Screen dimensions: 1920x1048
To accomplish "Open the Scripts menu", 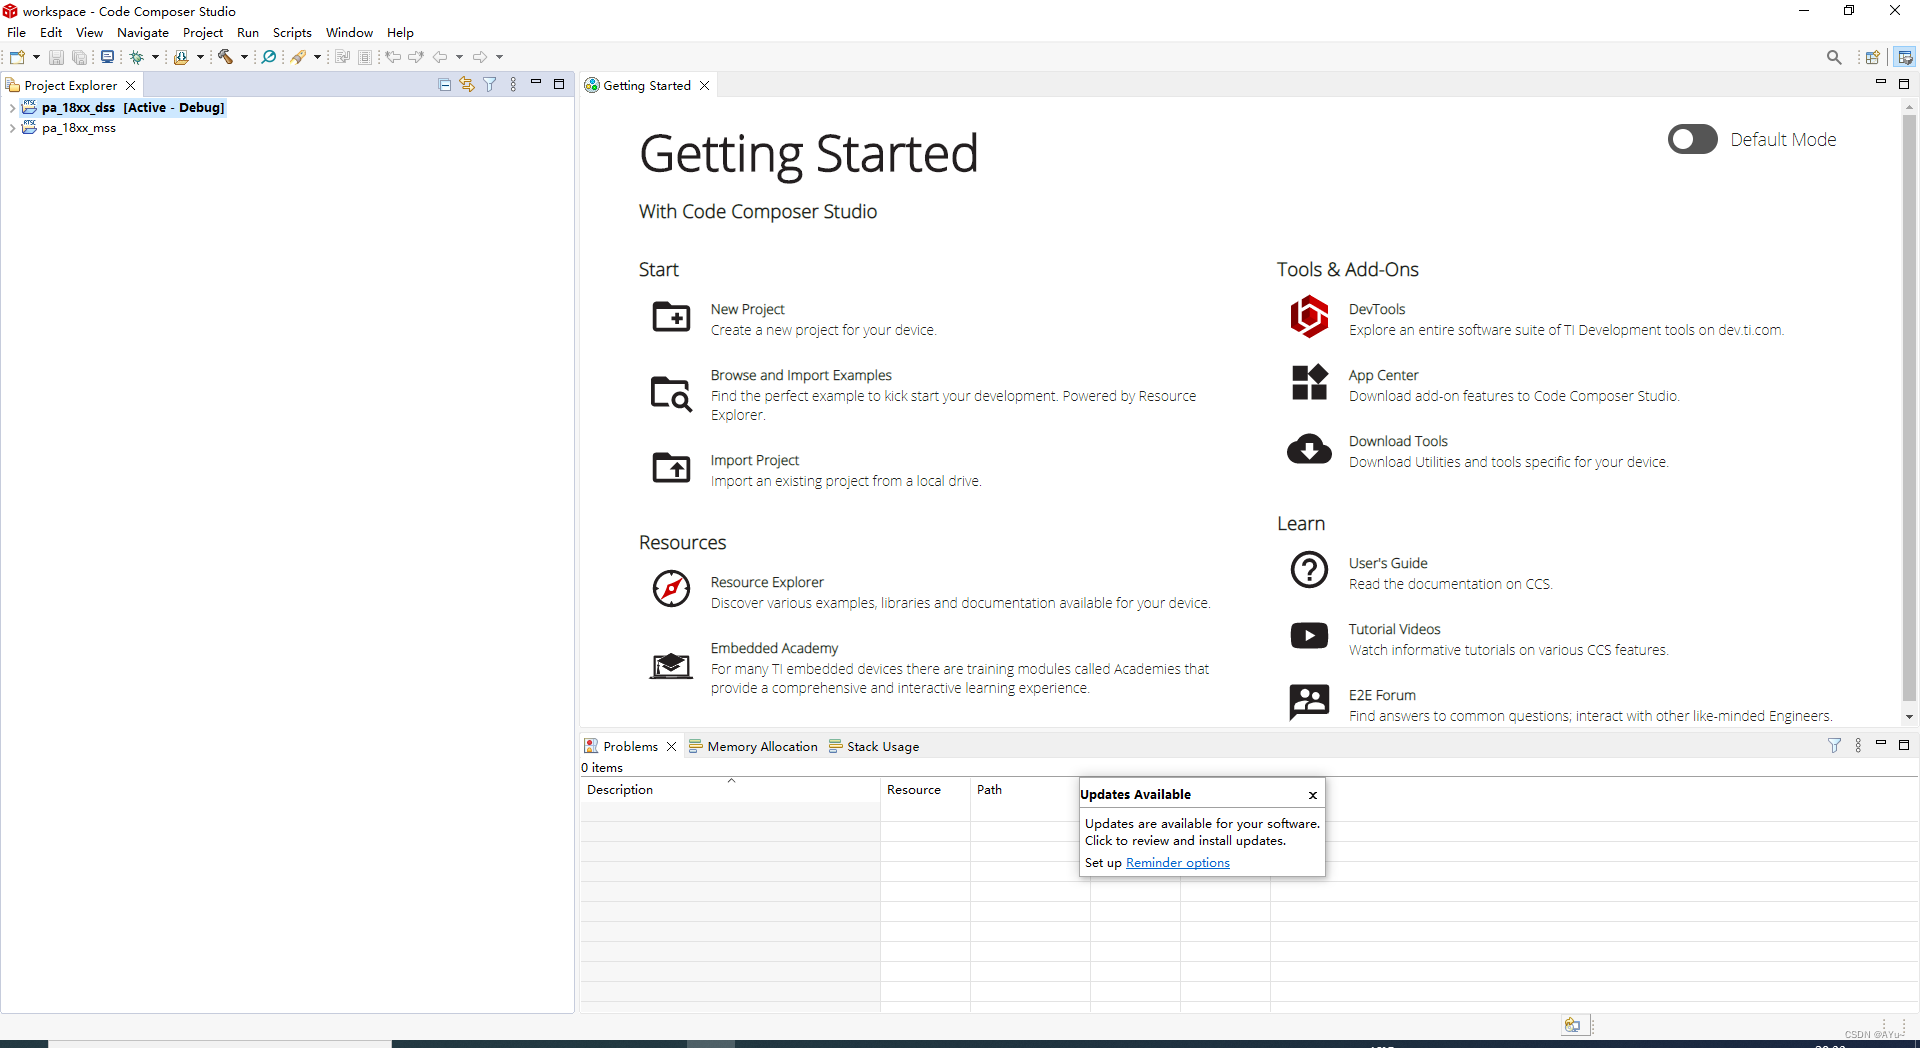I will (292, 33).
